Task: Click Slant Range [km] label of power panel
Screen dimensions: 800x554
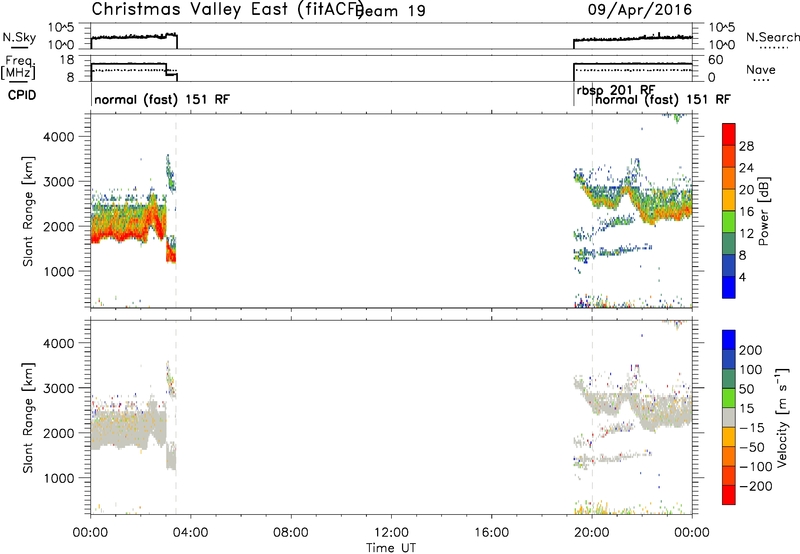Action: point(28,211)
